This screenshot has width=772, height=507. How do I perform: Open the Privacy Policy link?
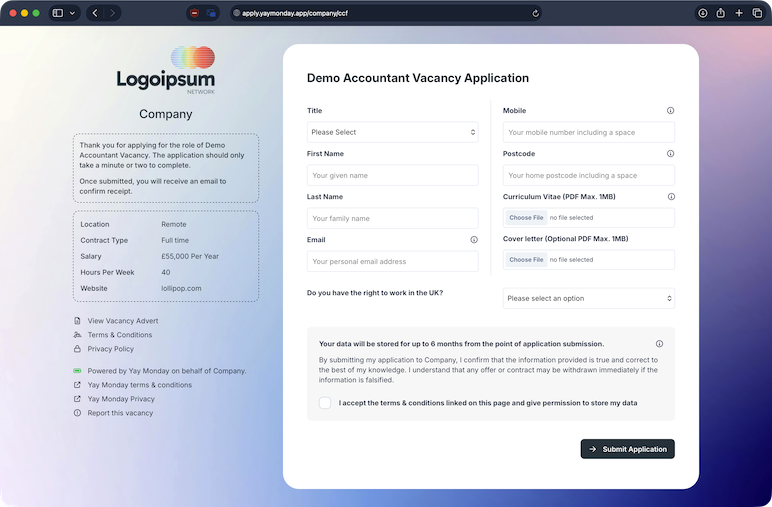[110, 349]
